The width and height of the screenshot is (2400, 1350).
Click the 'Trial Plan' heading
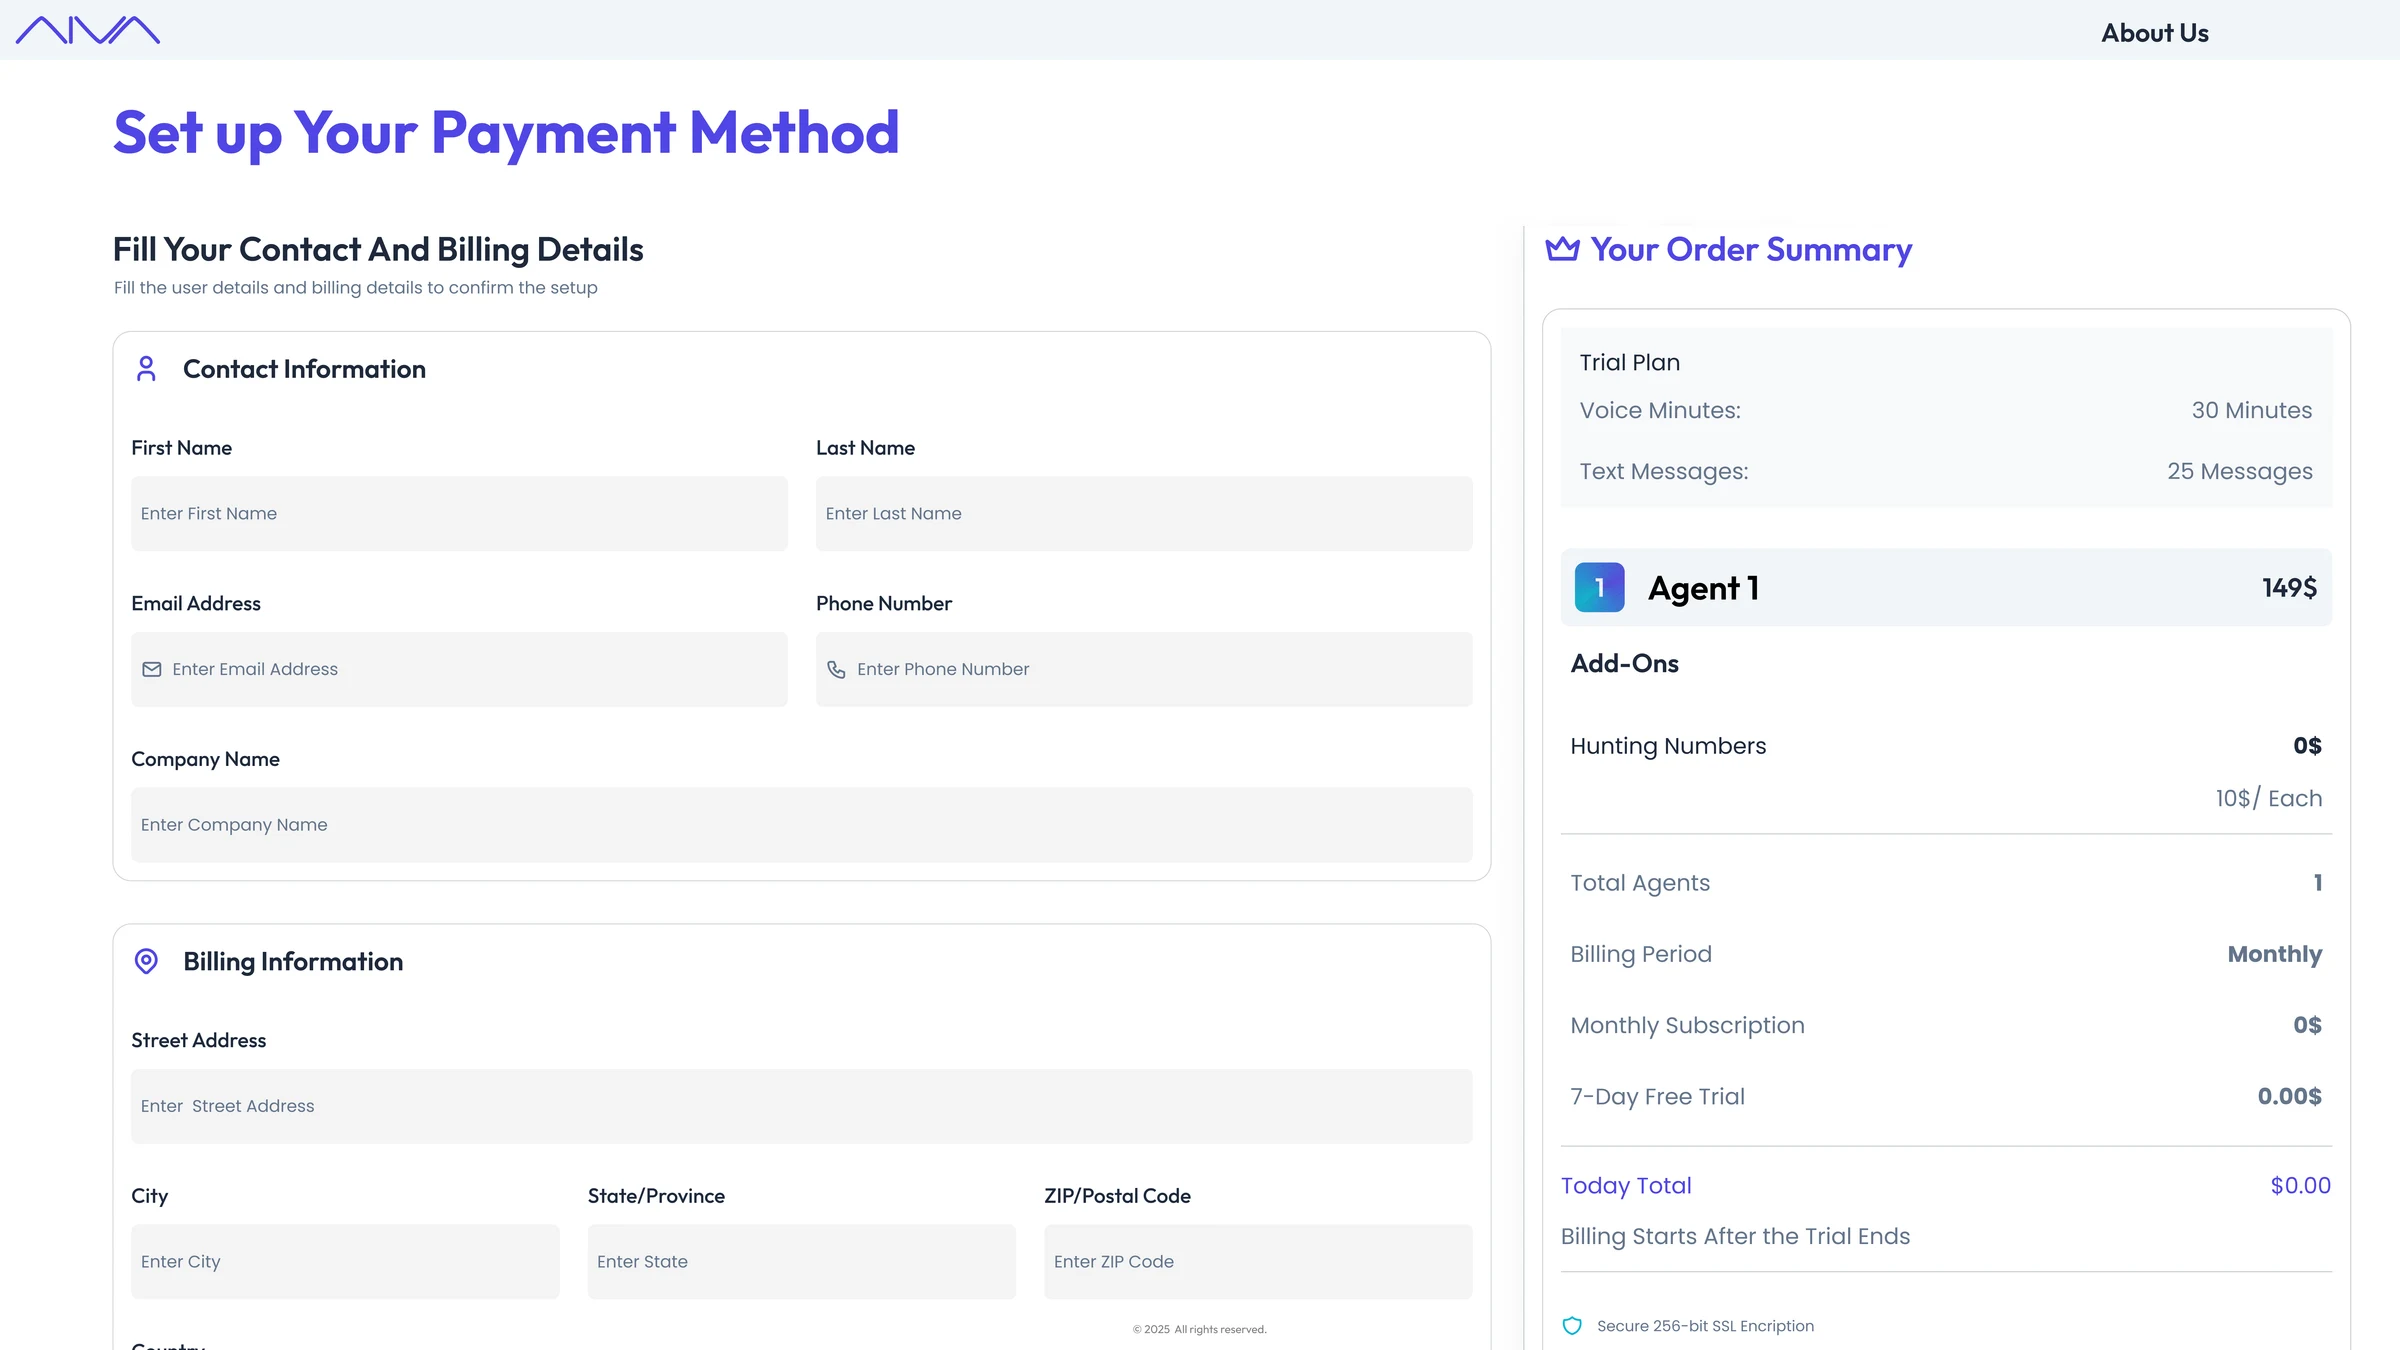(1630, 362)
